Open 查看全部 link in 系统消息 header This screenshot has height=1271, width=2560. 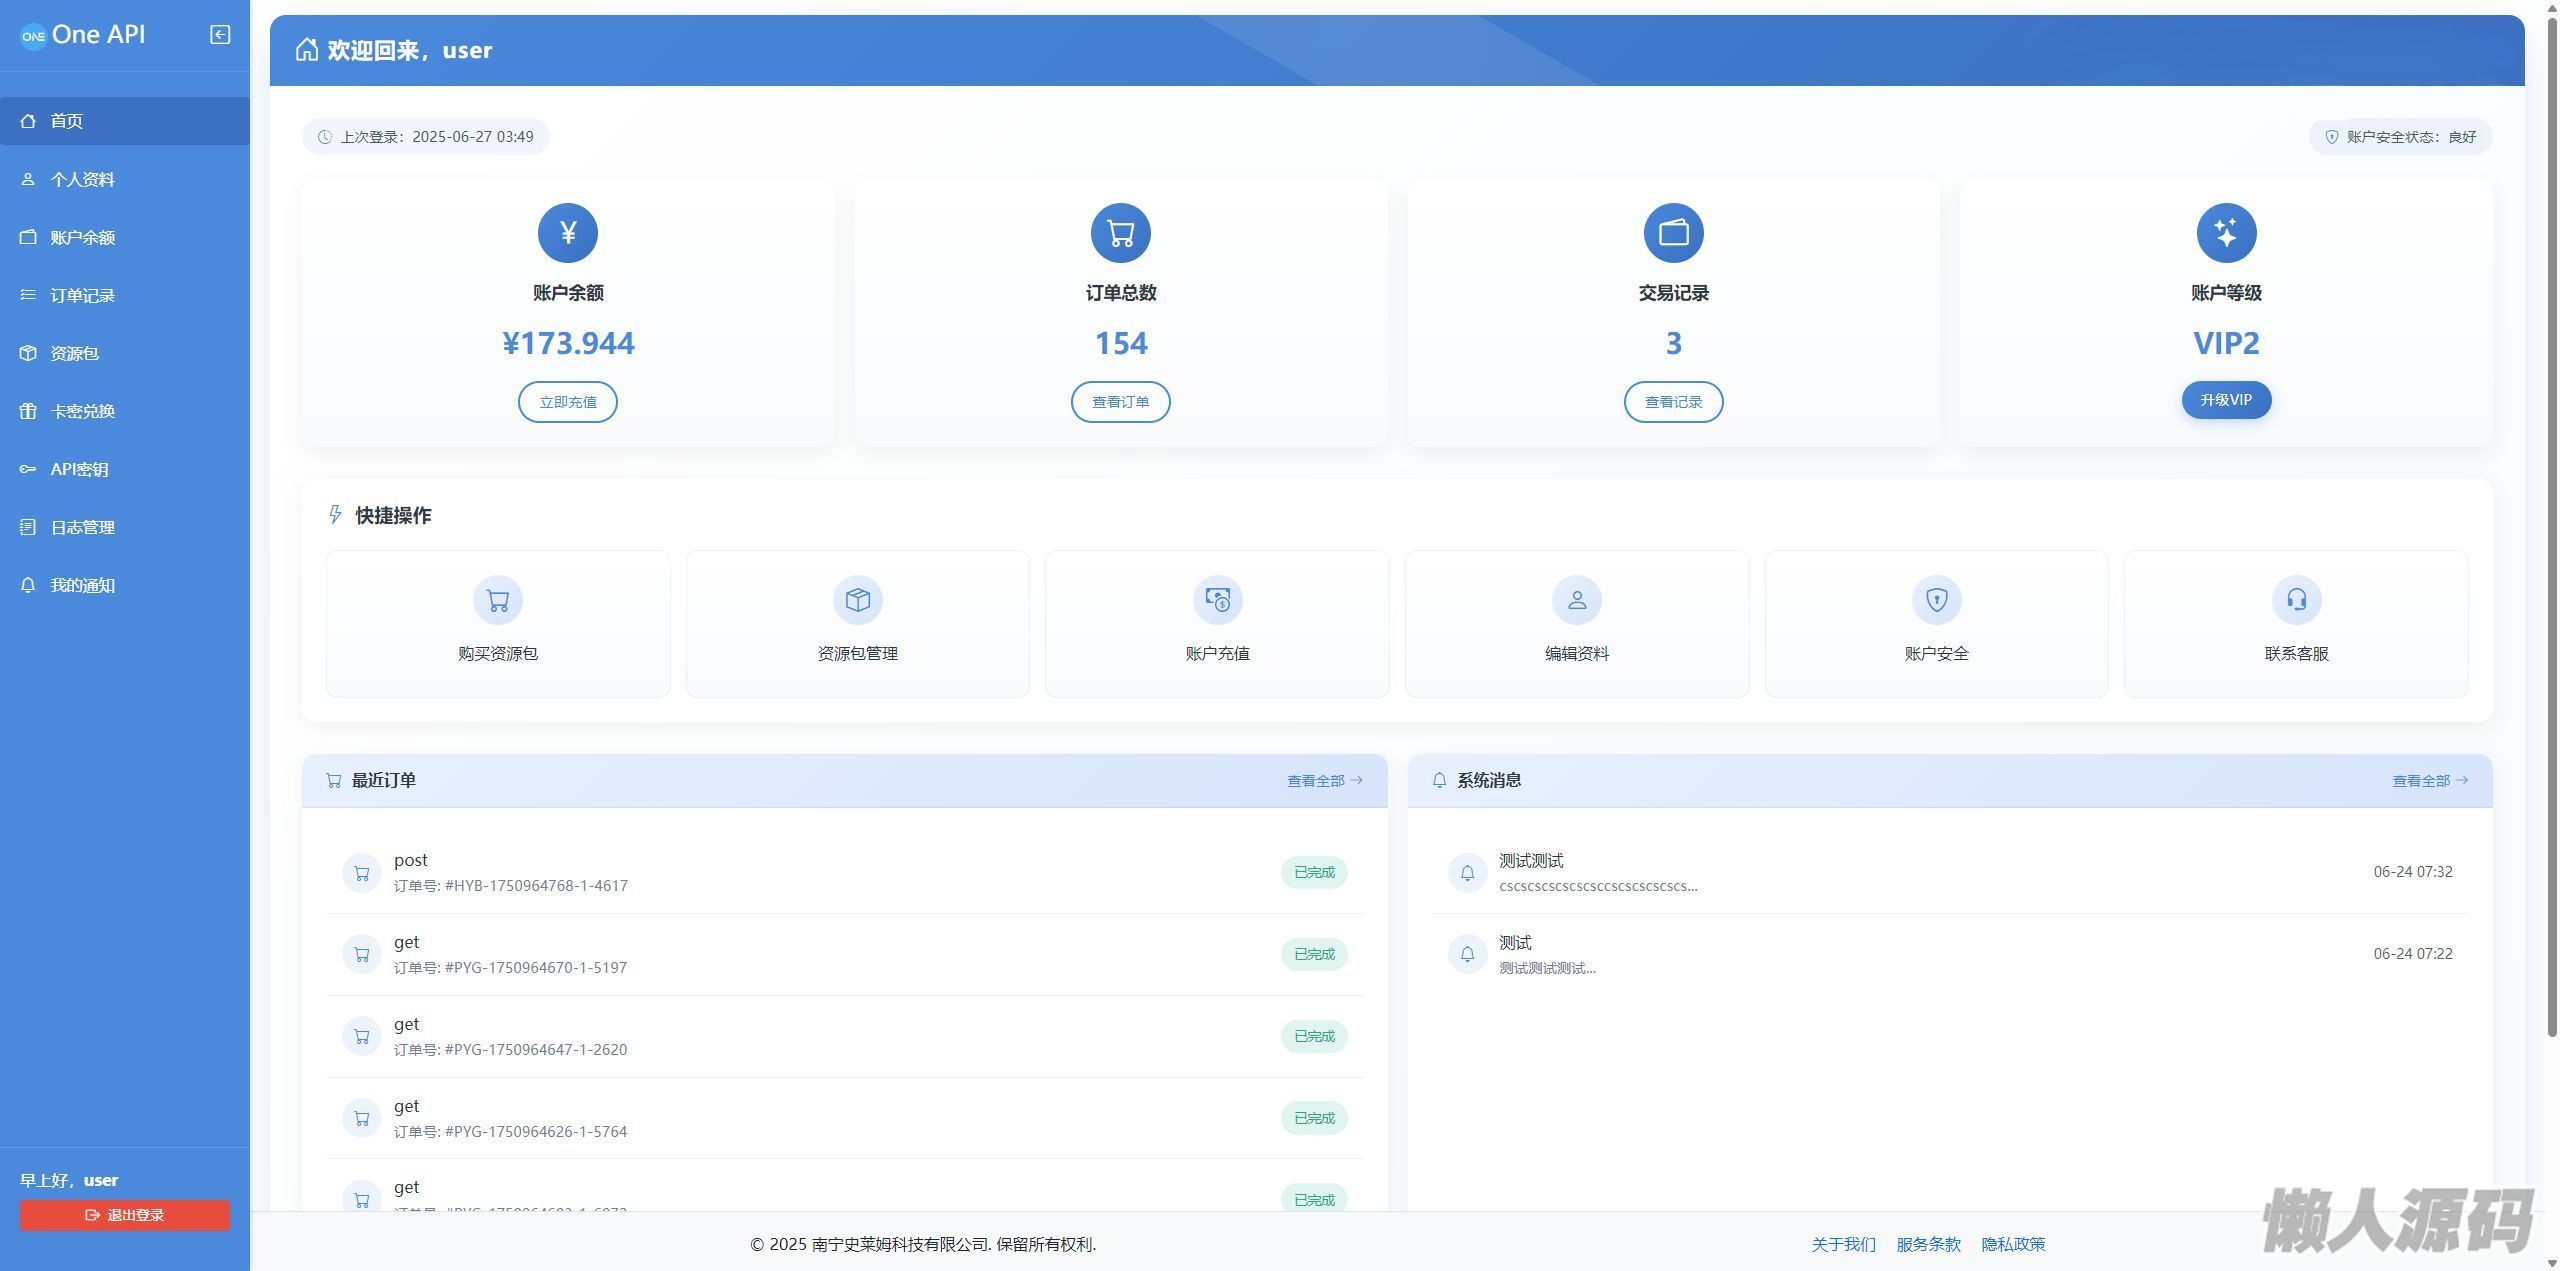pos(2429,781)
